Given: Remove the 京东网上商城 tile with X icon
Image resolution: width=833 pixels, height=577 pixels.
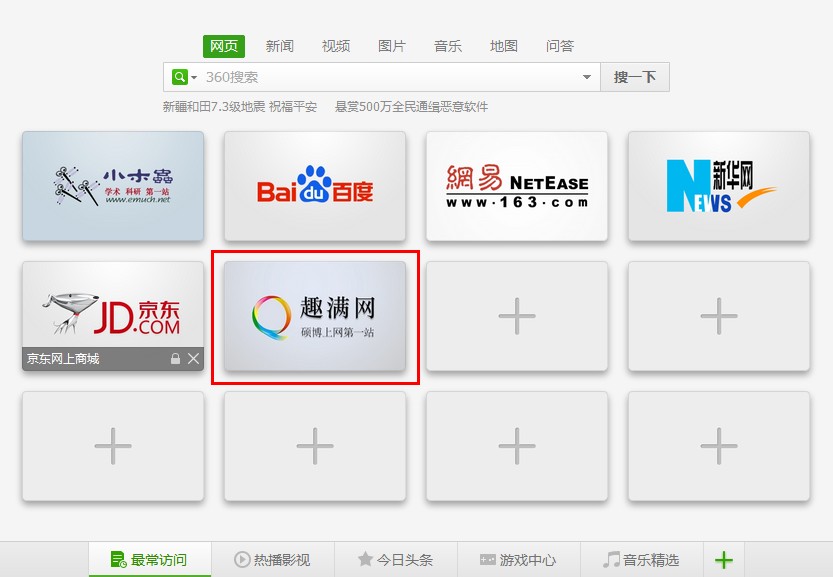Looking at the screenshot, I should (193, 359).
